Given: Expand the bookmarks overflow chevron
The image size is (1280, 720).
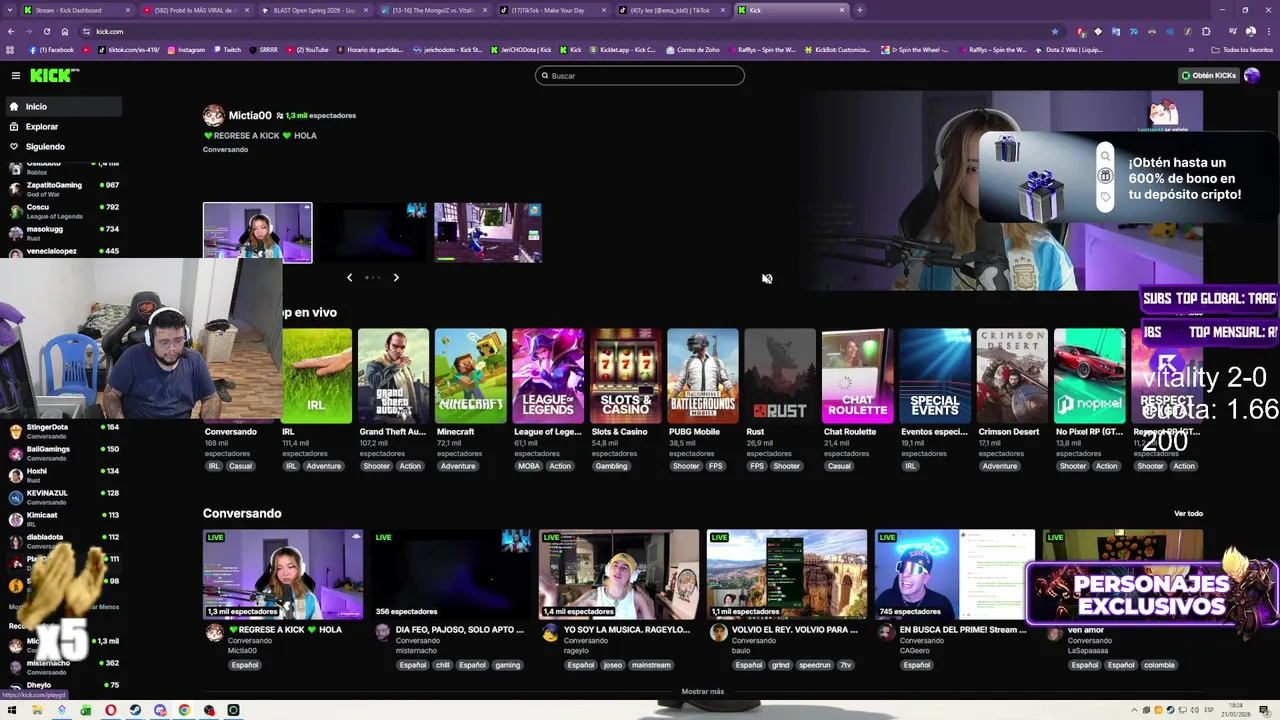Looking at the screenshot, I should click(1191, 49).
